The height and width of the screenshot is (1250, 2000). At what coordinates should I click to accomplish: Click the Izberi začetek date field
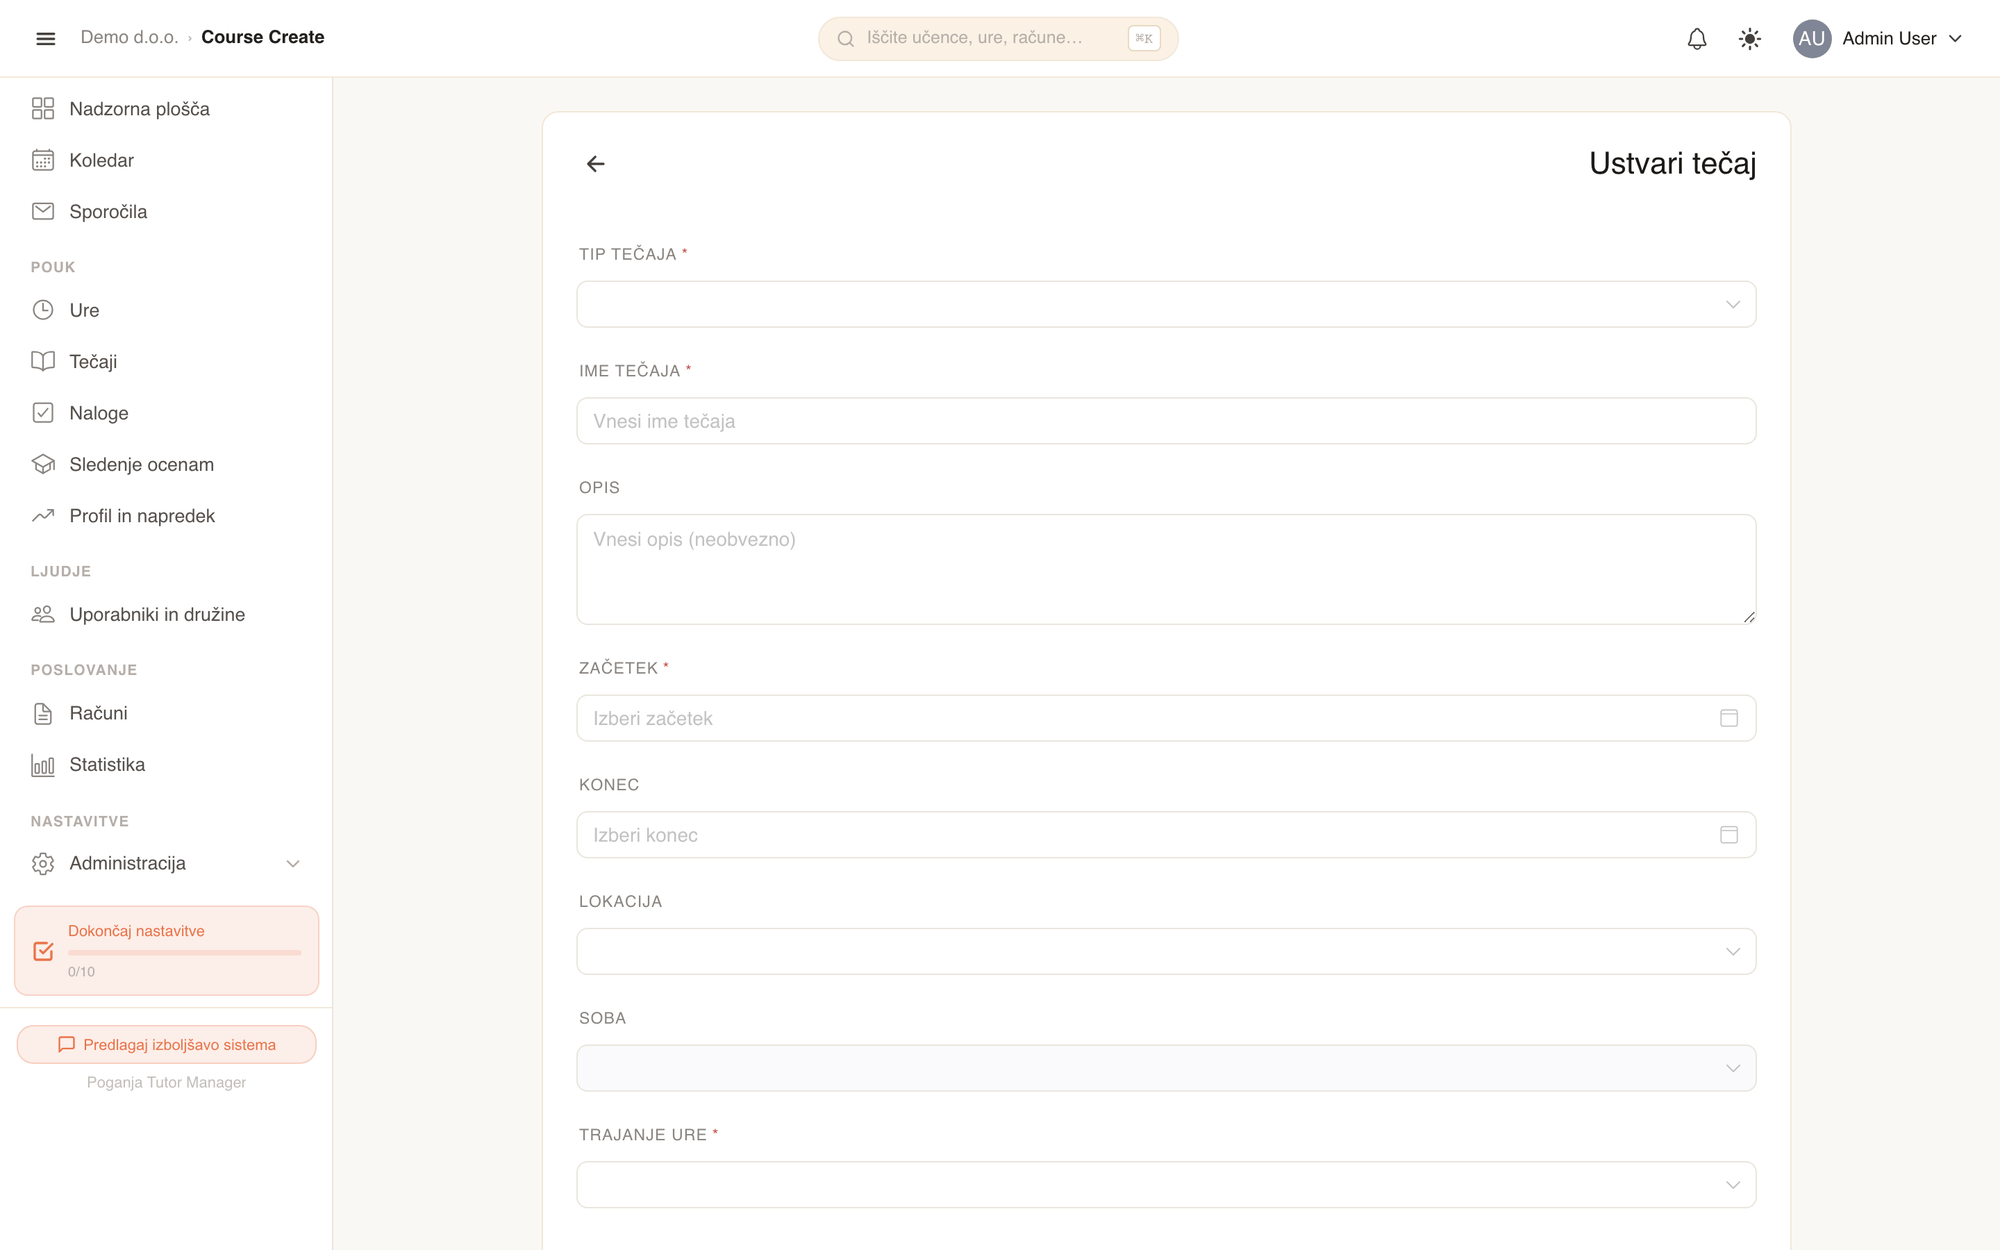1166,718
